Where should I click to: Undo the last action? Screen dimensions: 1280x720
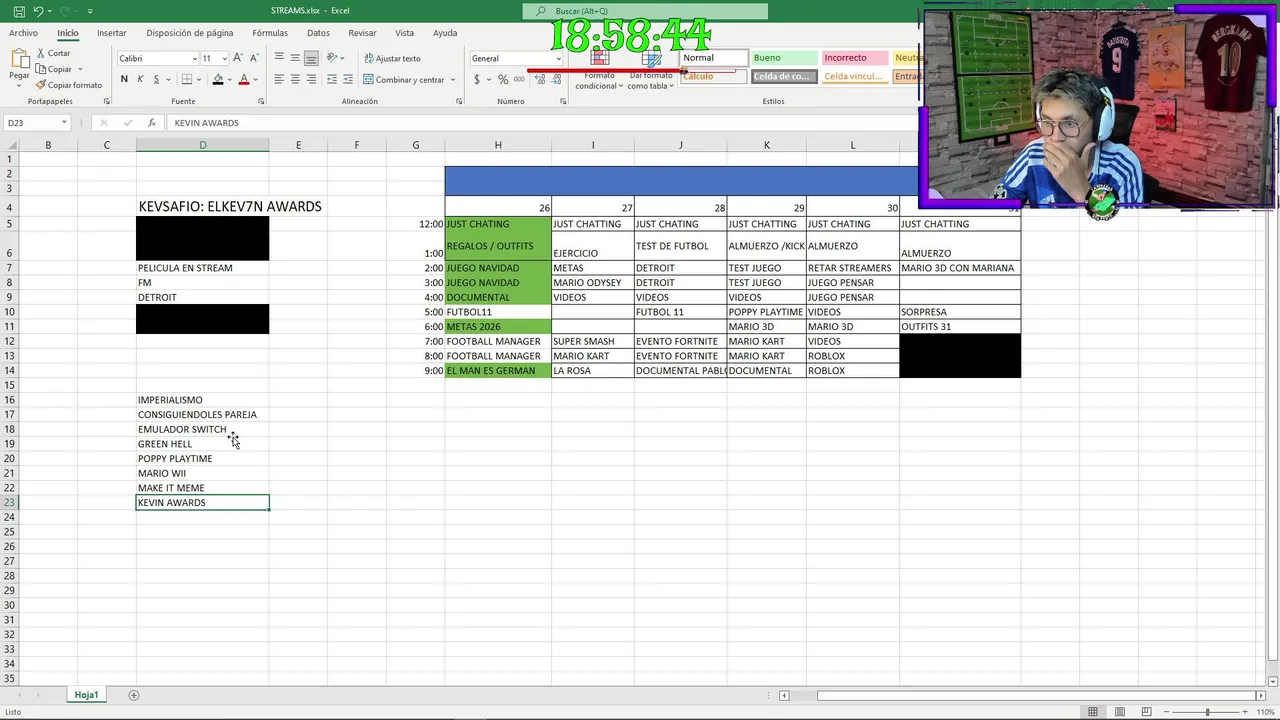click(38, 11)
